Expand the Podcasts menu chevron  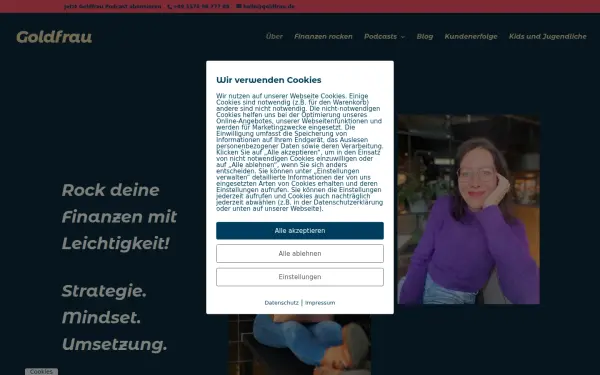(403, 37)
